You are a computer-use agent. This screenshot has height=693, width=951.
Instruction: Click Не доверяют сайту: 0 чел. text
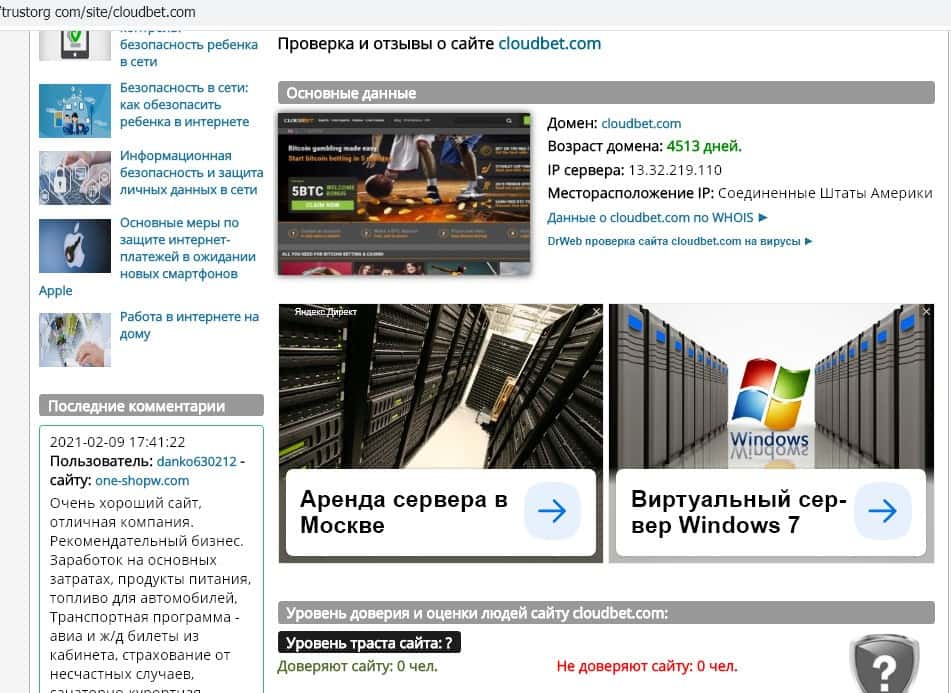(x=647, y=666)
